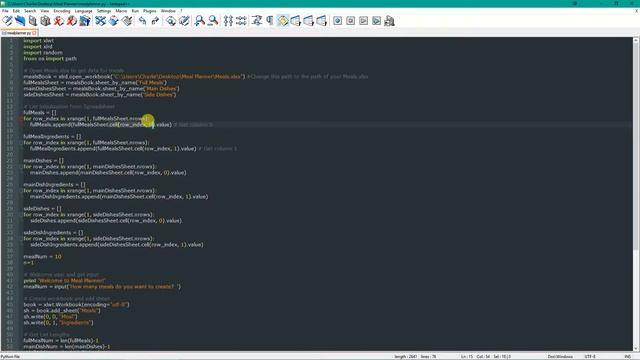Image resolution: width=640 pixels, height=360 pixels.
Task: Toggle synchronized vertical scrolling
Action: (228, 20)
